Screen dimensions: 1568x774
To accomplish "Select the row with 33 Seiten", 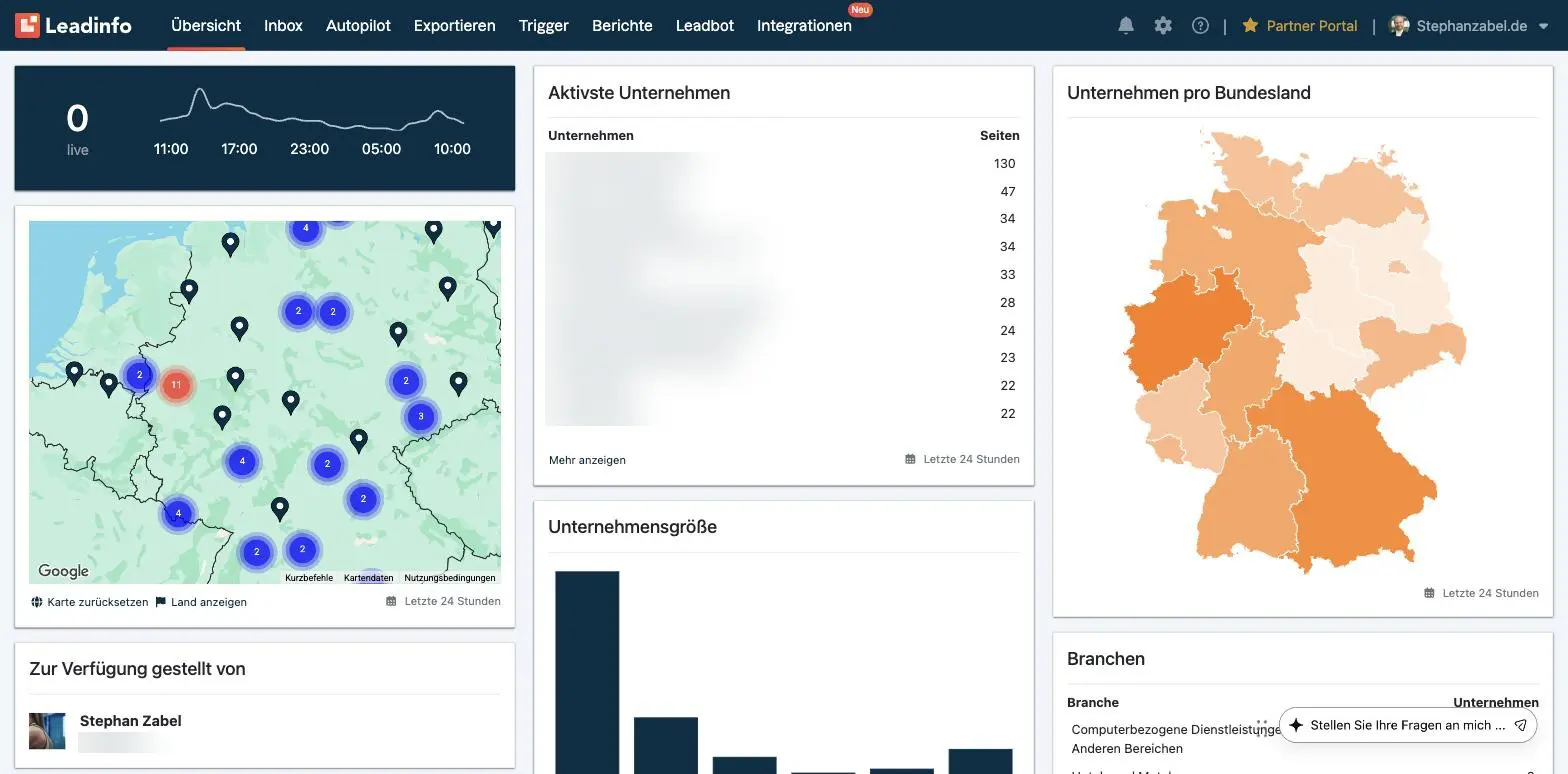I will tap(783, 274).
